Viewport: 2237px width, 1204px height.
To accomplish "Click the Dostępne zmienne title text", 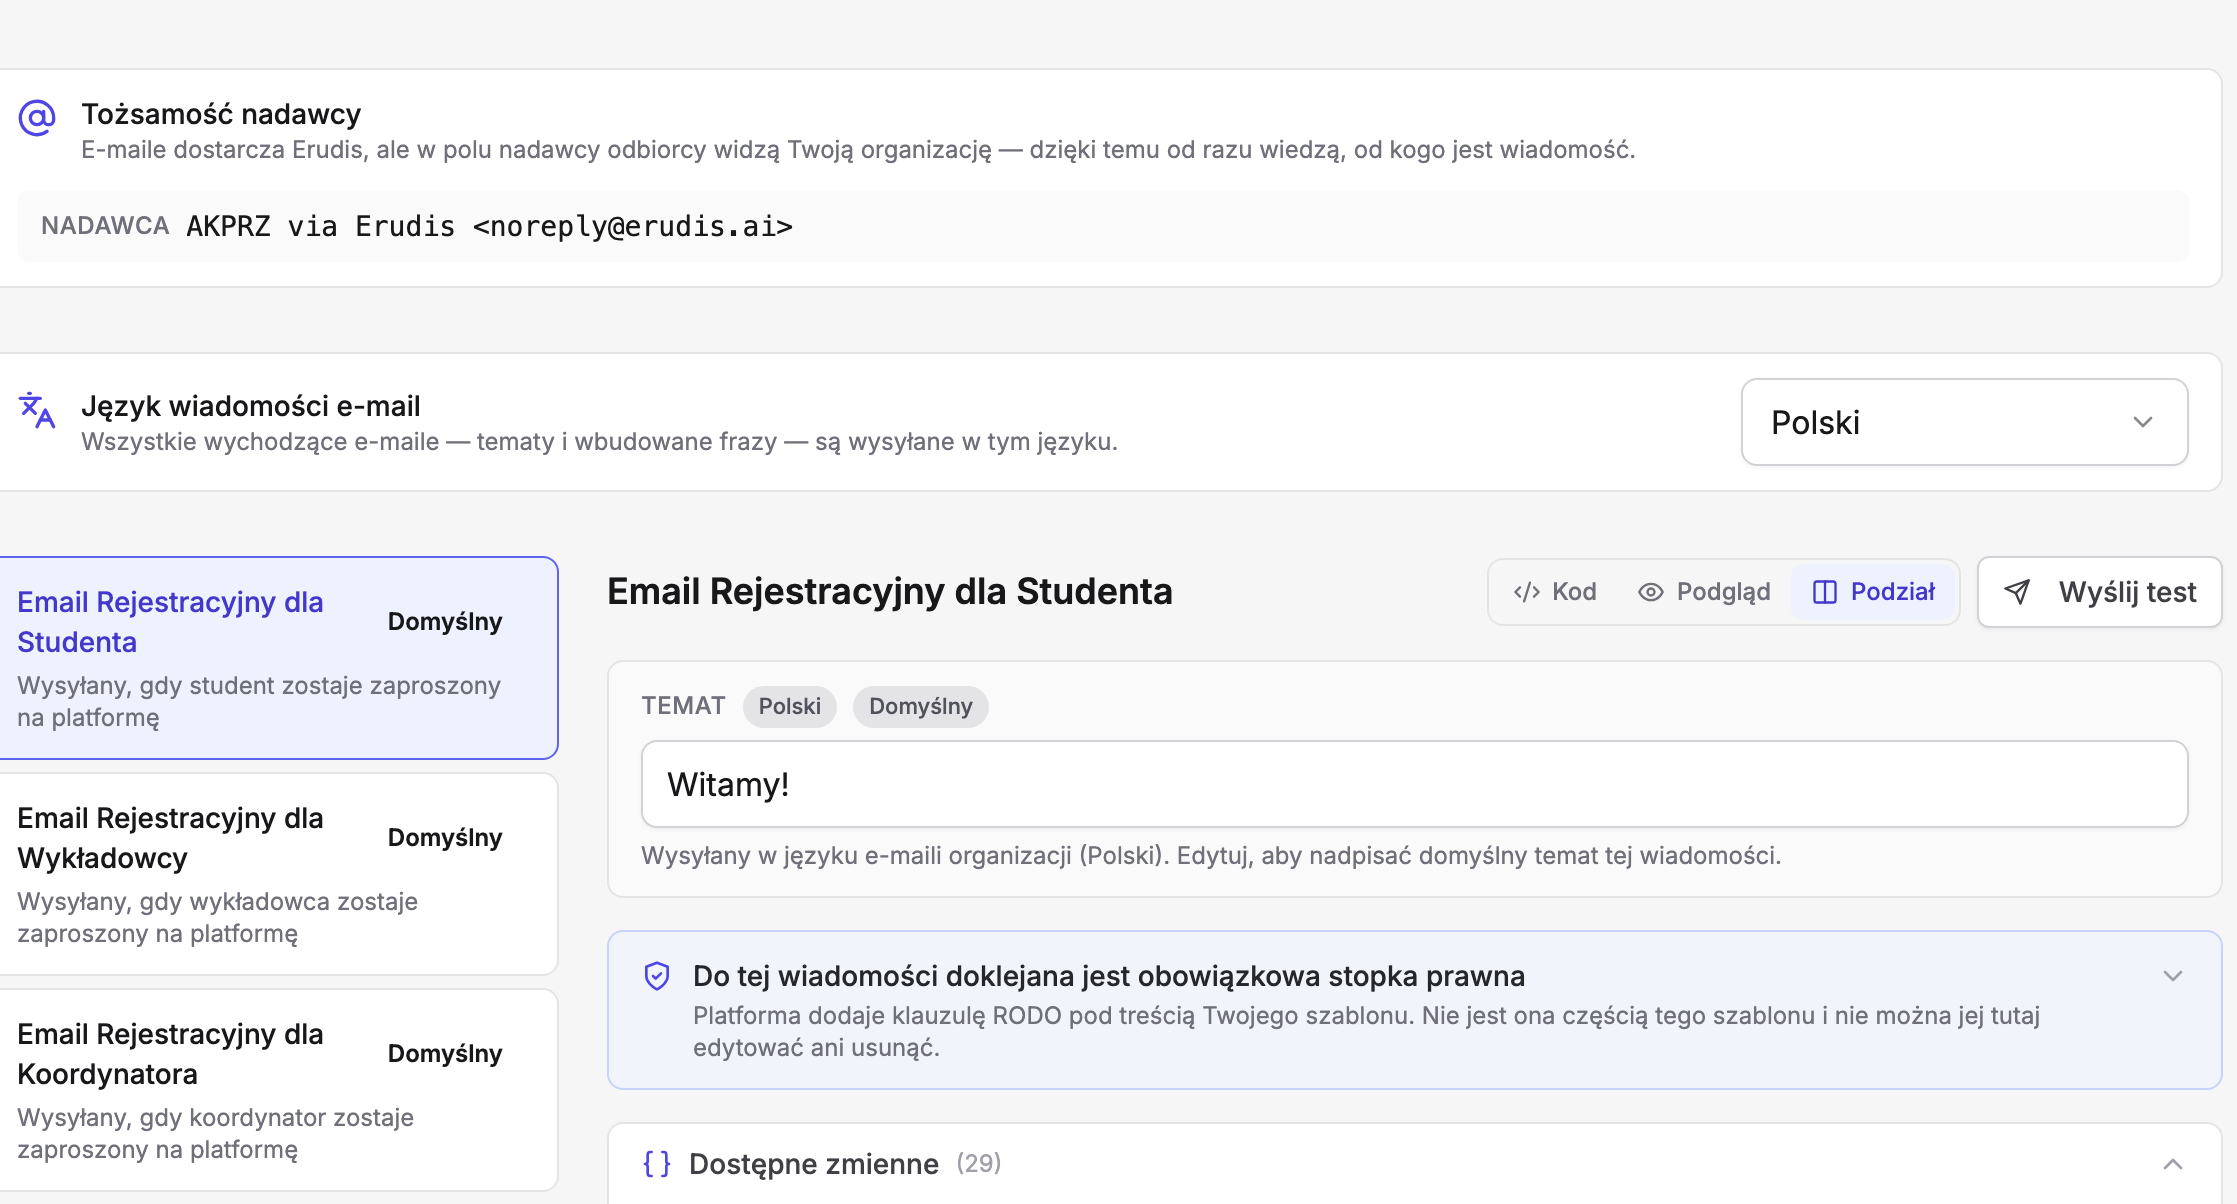I will click(814, 1164).
